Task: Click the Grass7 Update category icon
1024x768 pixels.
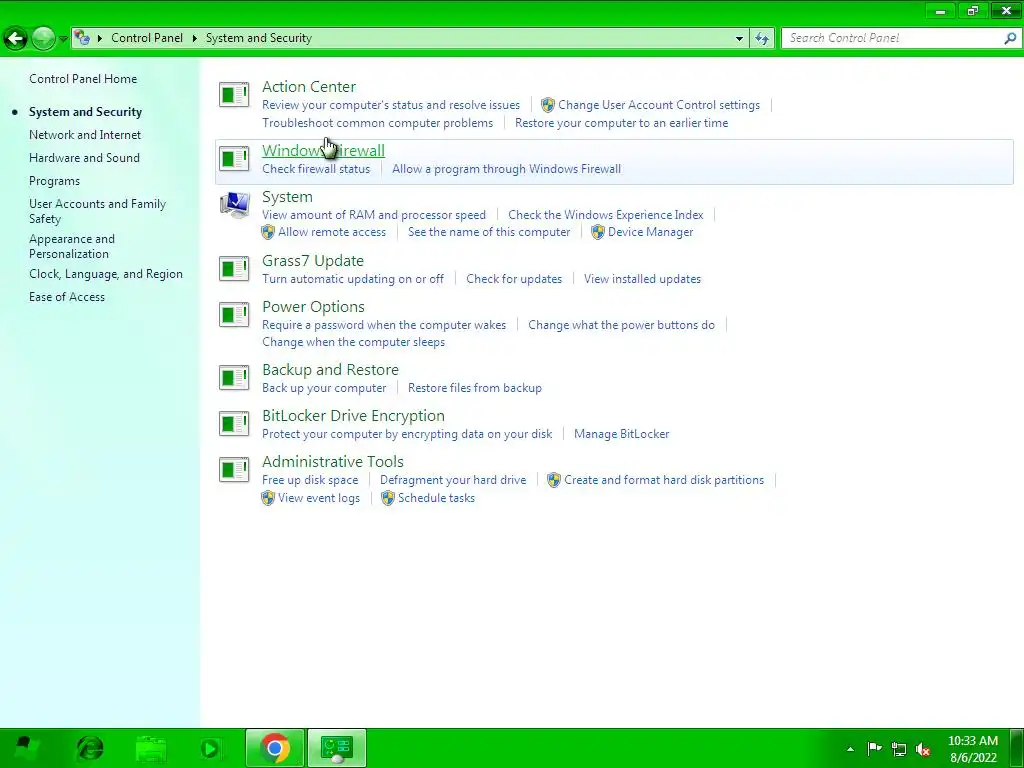Action: (x=234, y=268)
